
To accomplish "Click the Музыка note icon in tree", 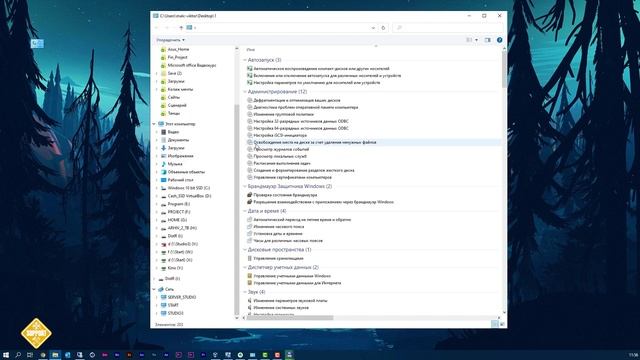I will pyautogui.click(x=163, y=164).
